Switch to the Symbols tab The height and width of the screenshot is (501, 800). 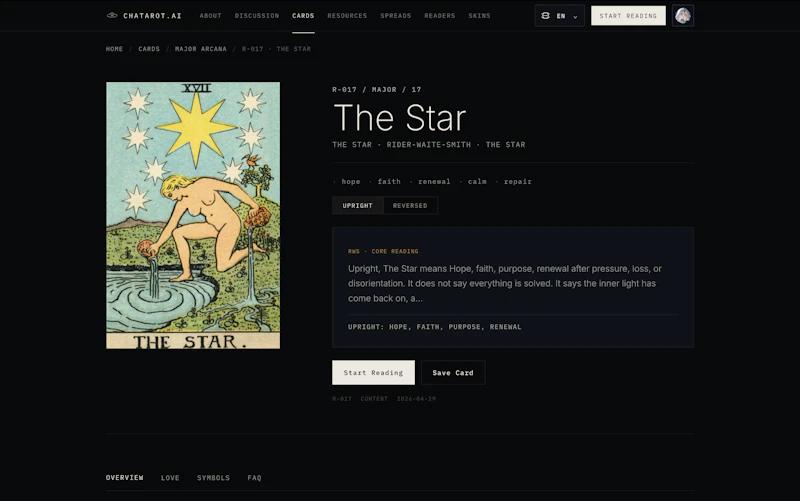[x=213, y=478]
